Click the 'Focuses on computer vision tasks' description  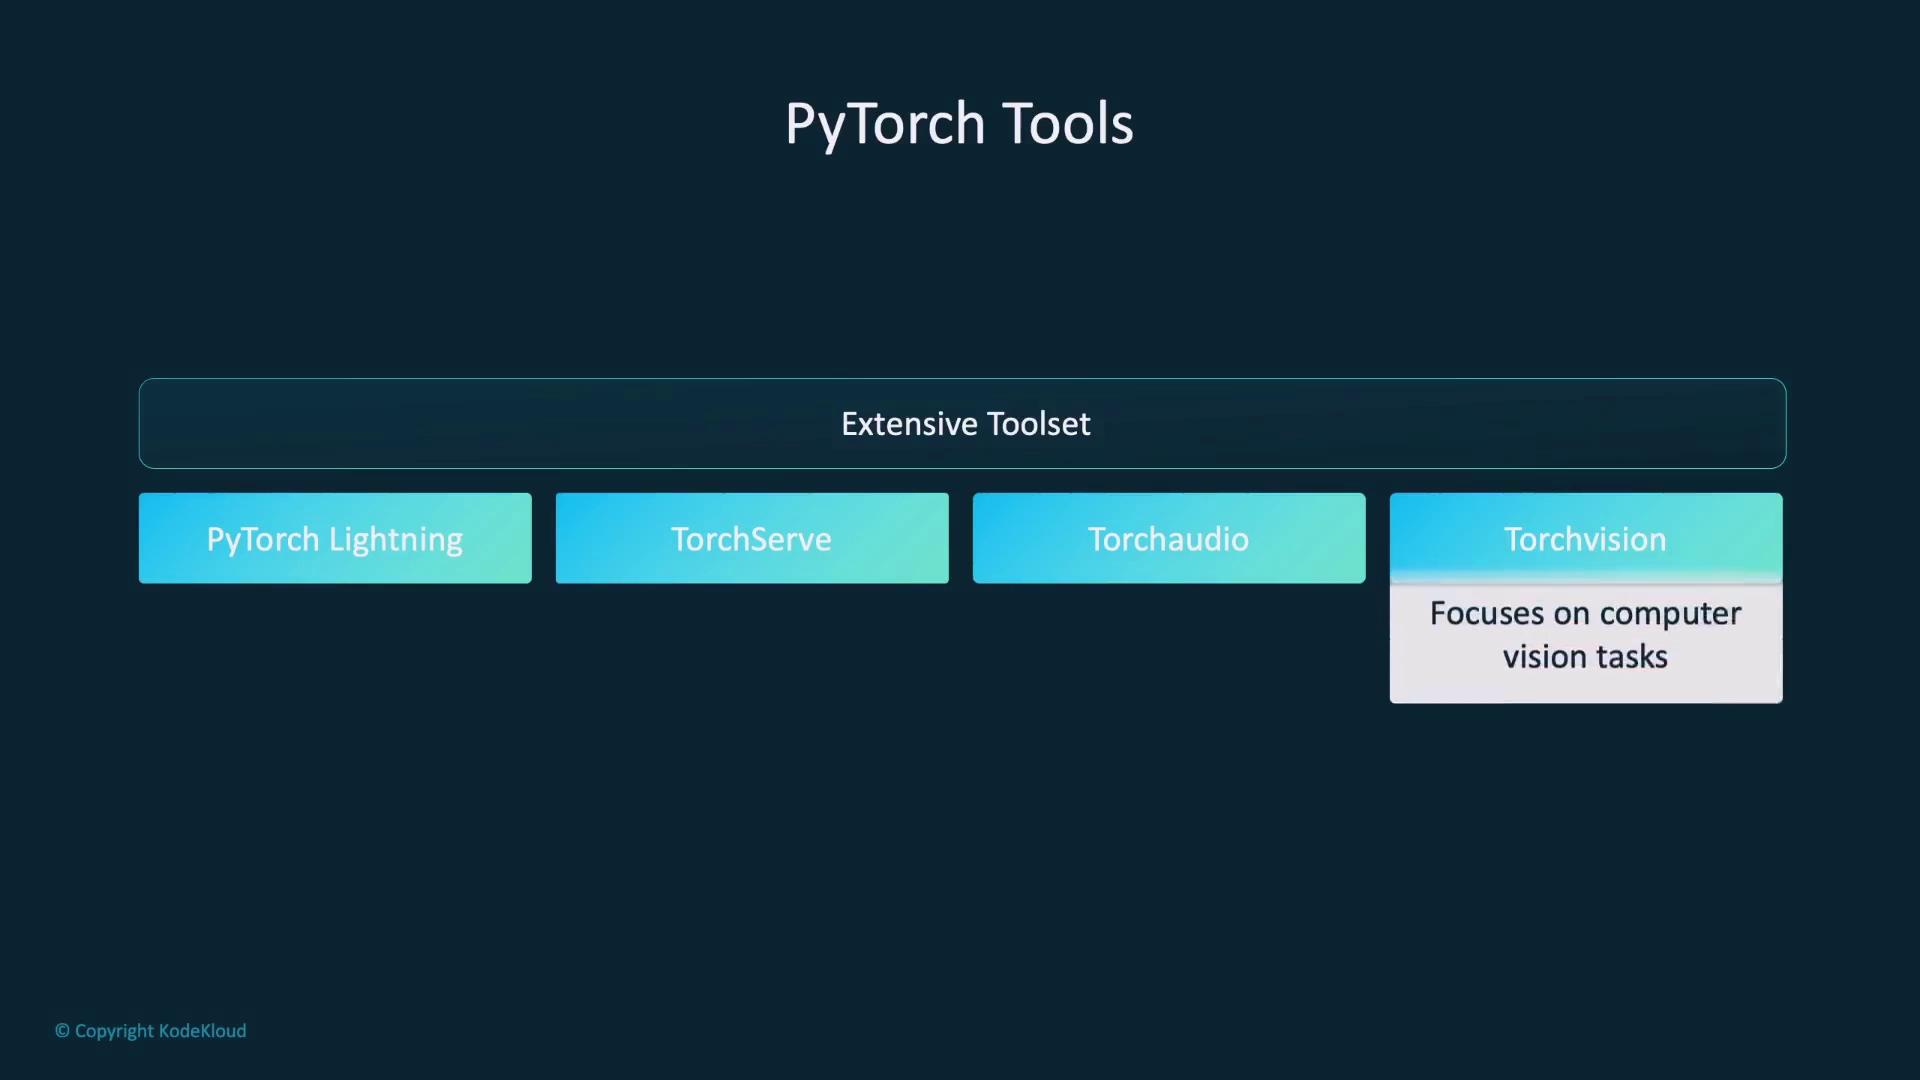1585,635
